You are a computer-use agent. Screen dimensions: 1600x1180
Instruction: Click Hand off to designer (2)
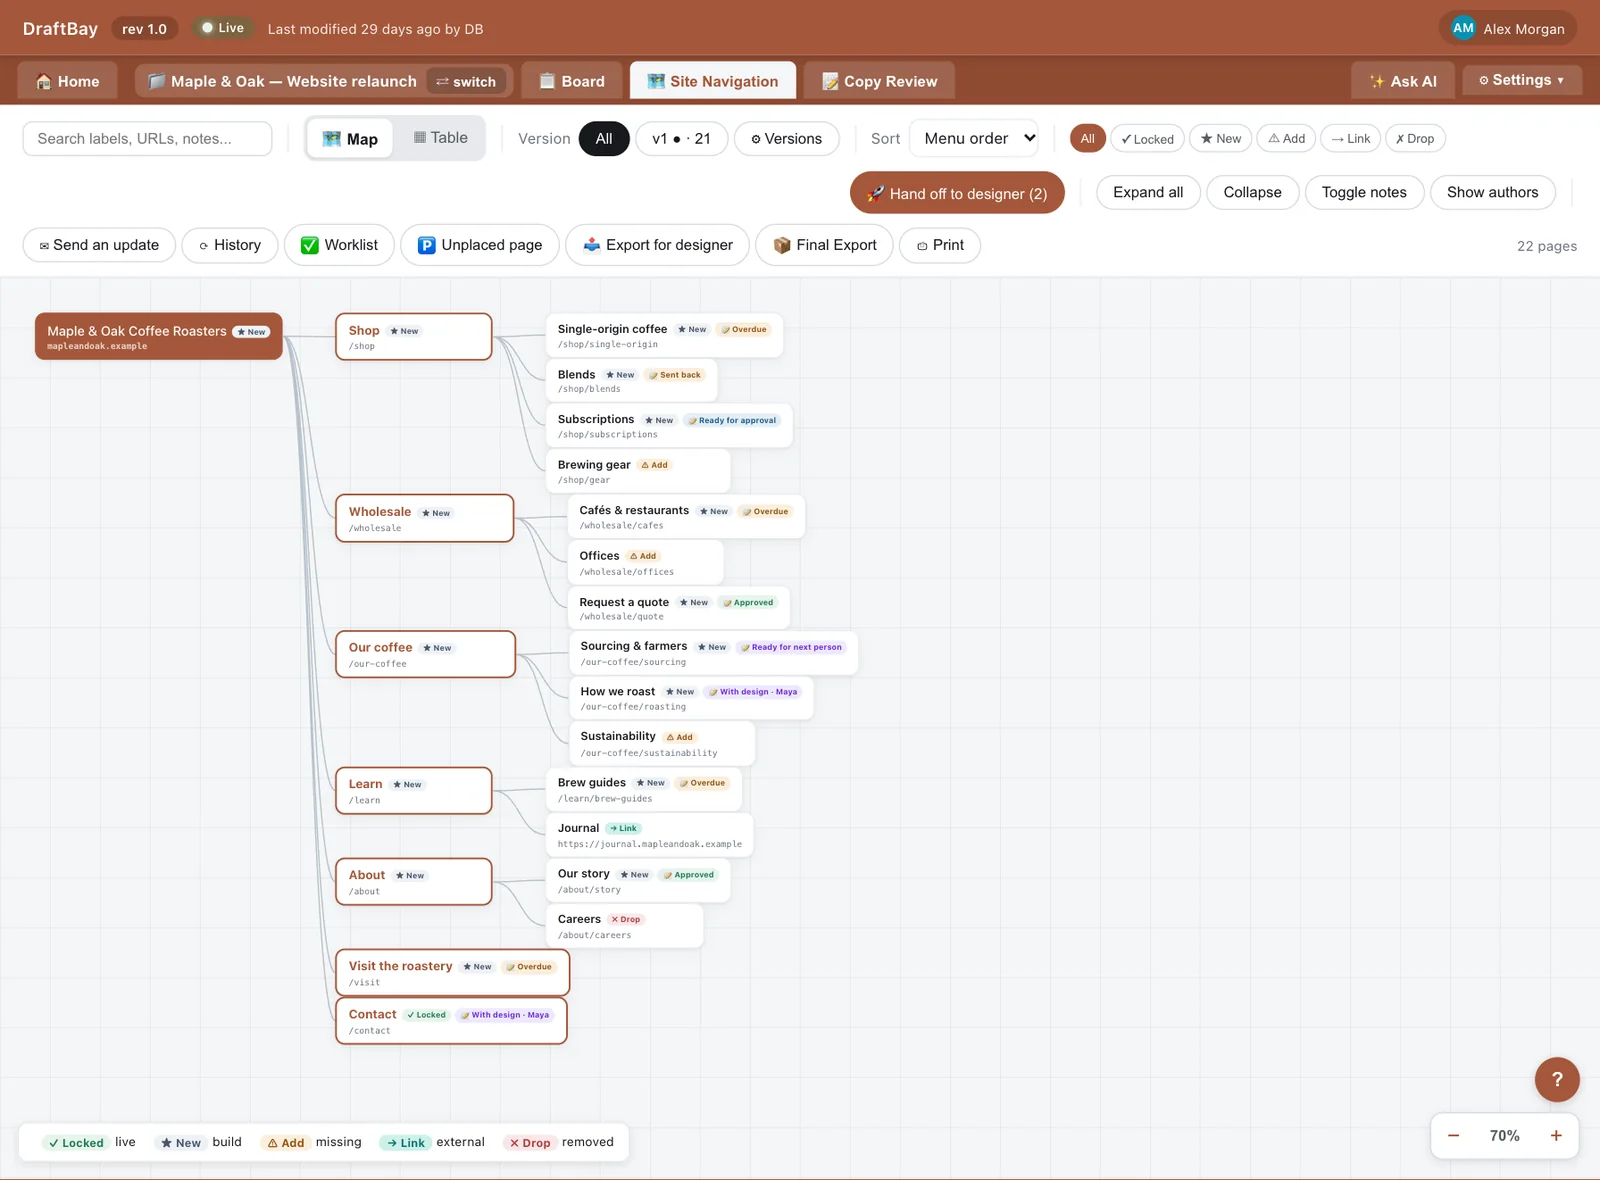tap(957, 193)
